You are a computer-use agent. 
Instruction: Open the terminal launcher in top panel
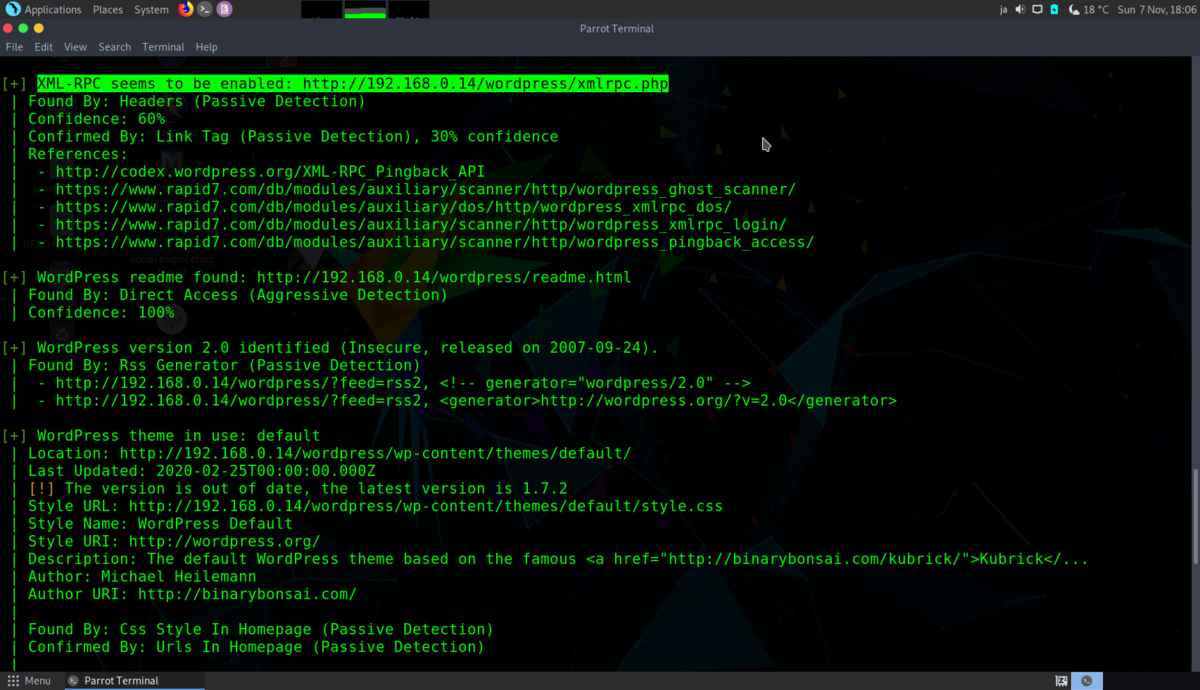[x=205, y=9]
